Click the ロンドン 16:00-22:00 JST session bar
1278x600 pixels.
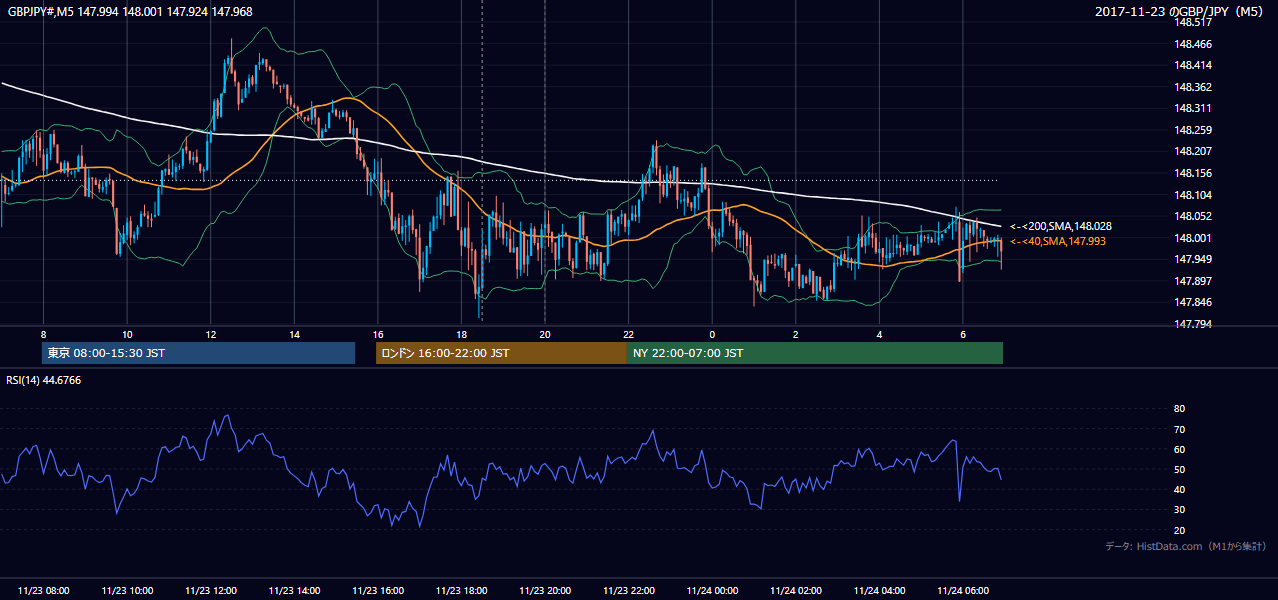501,353
